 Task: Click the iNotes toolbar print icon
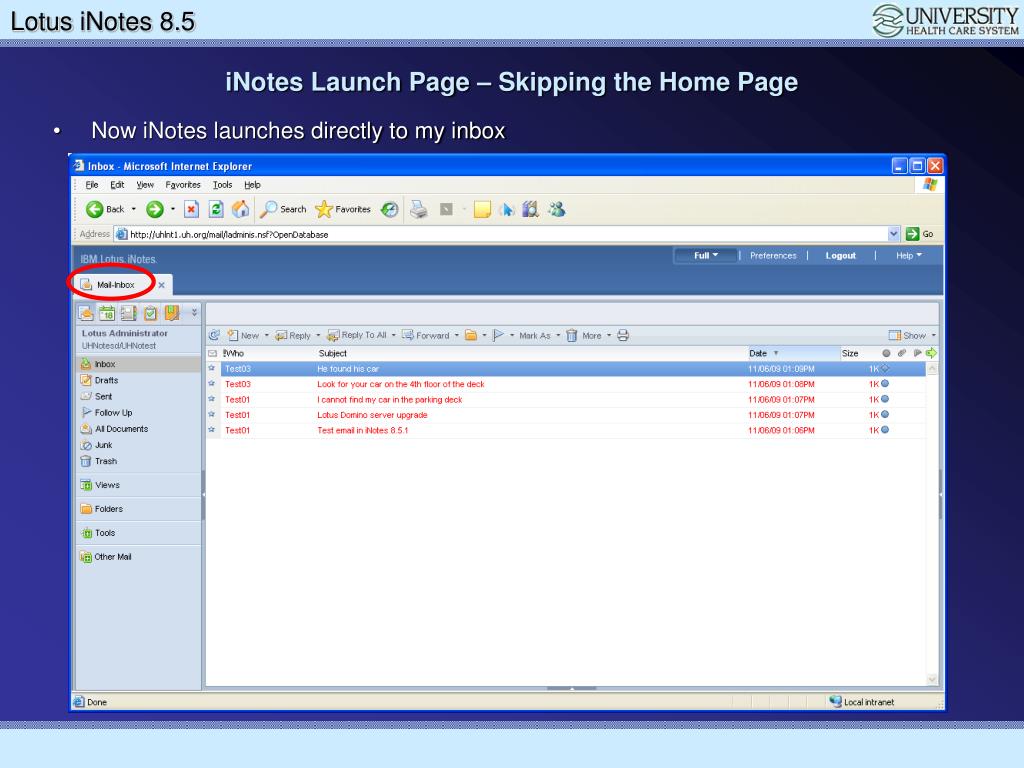(x=623, y=335)
